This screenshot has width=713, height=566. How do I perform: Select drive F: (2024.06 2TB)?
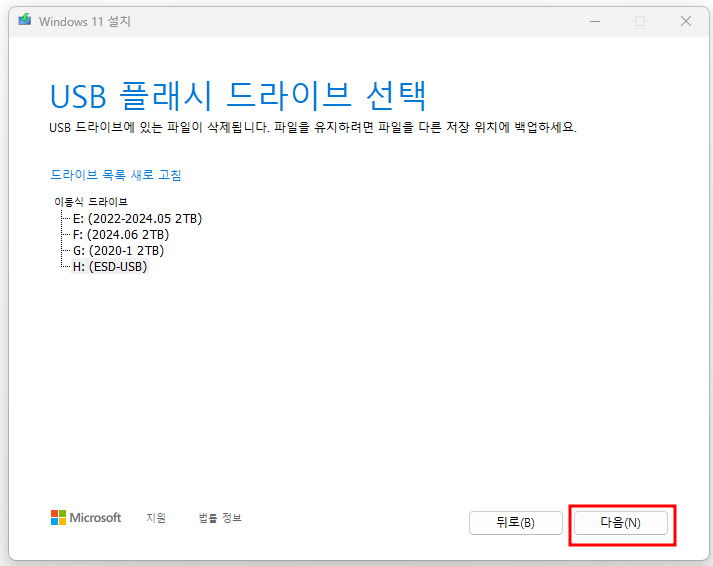(x=121, y=235)
